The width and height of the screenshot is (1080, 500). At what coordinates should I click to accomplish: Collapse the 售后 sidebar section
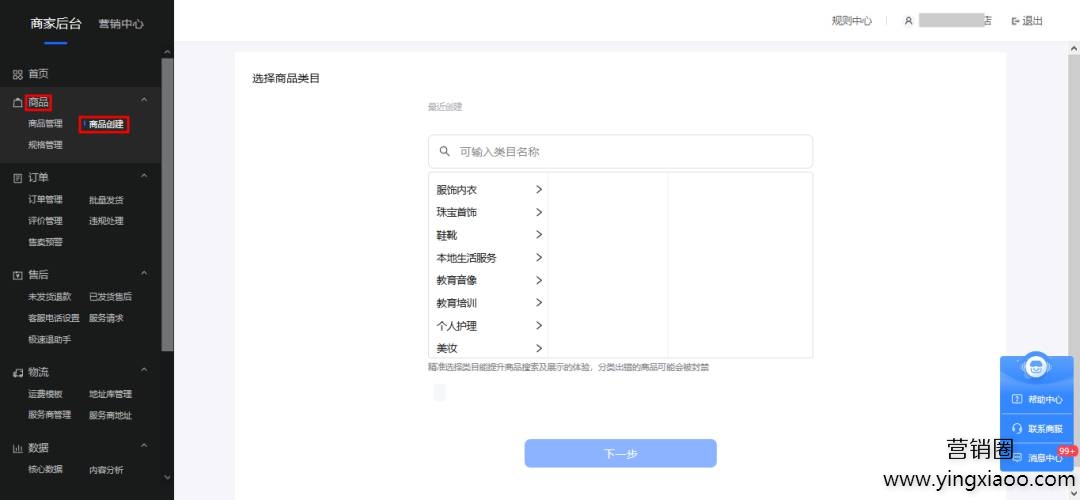pos(144,273)
